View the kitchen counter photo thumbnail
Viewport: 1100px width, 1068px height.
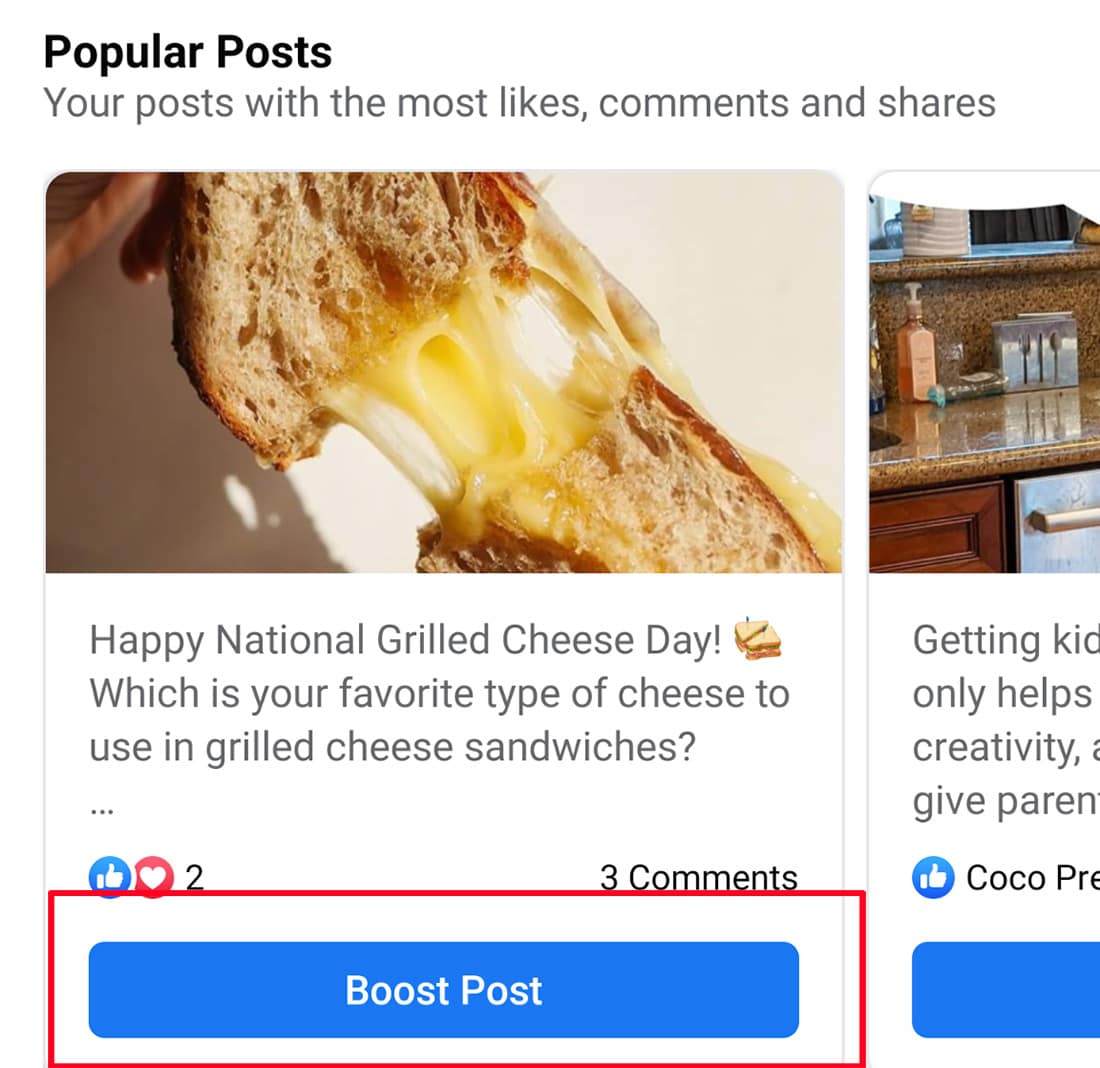pyautogui.click(x=985, y=370)
